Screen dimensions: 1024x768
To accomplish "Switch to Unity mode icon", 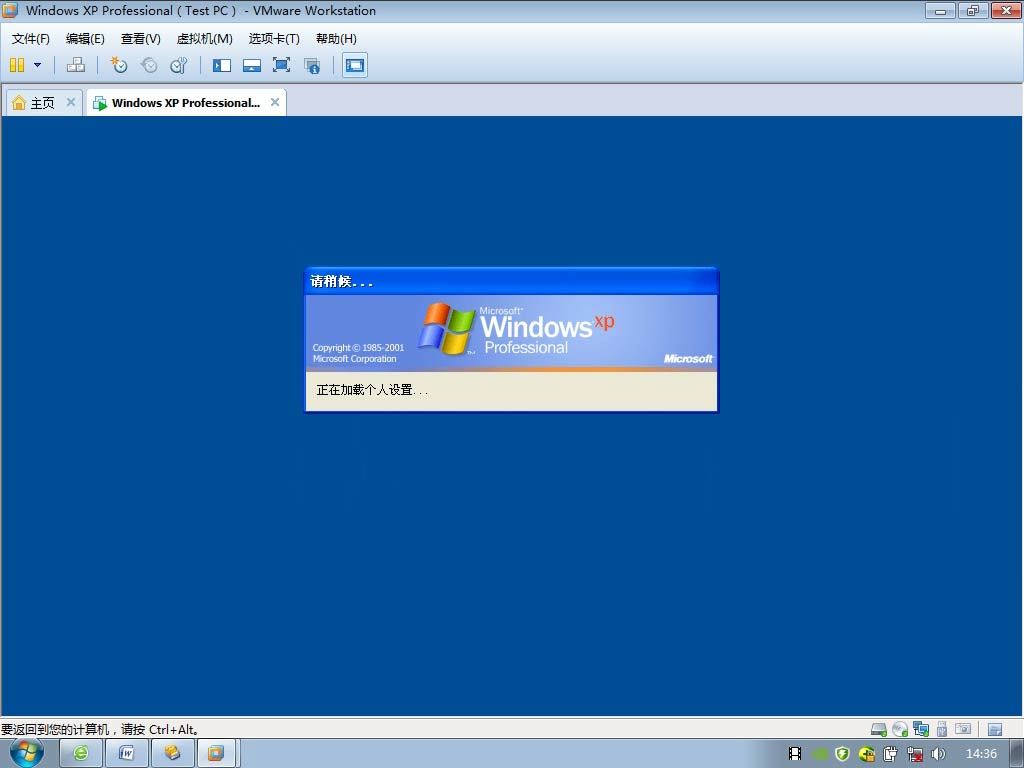I will [312, 65].
